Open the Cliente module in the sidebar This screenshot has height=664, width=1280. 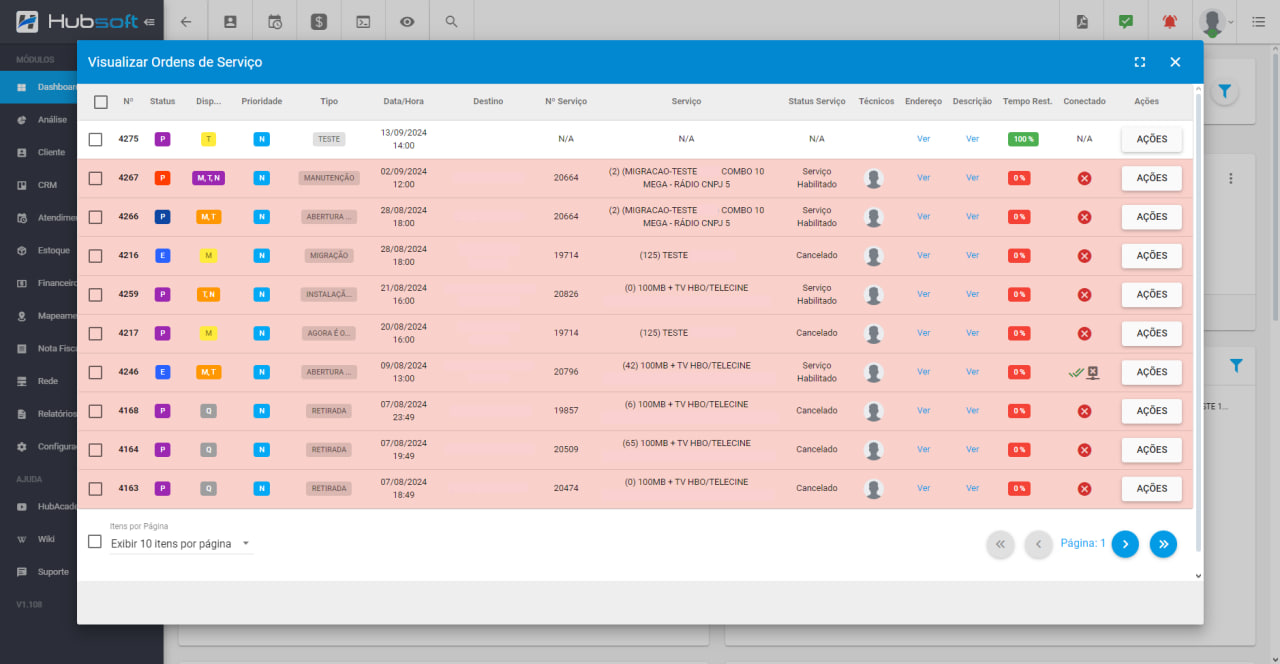coord(40,153)
